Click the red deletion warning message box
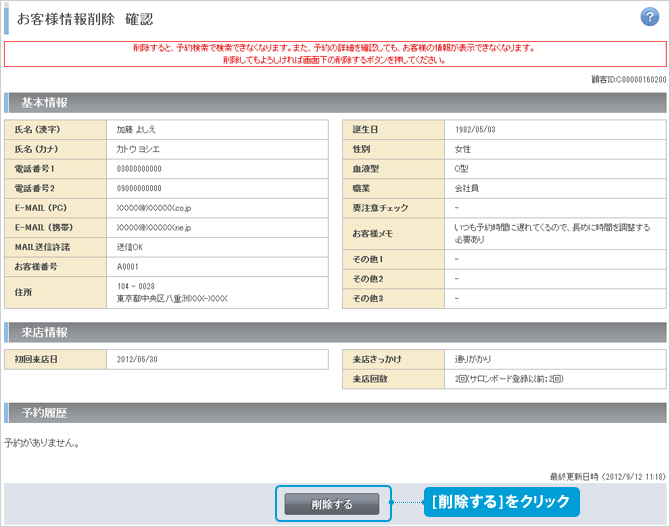This screenshot has width=670, height=527. [335, 54]
